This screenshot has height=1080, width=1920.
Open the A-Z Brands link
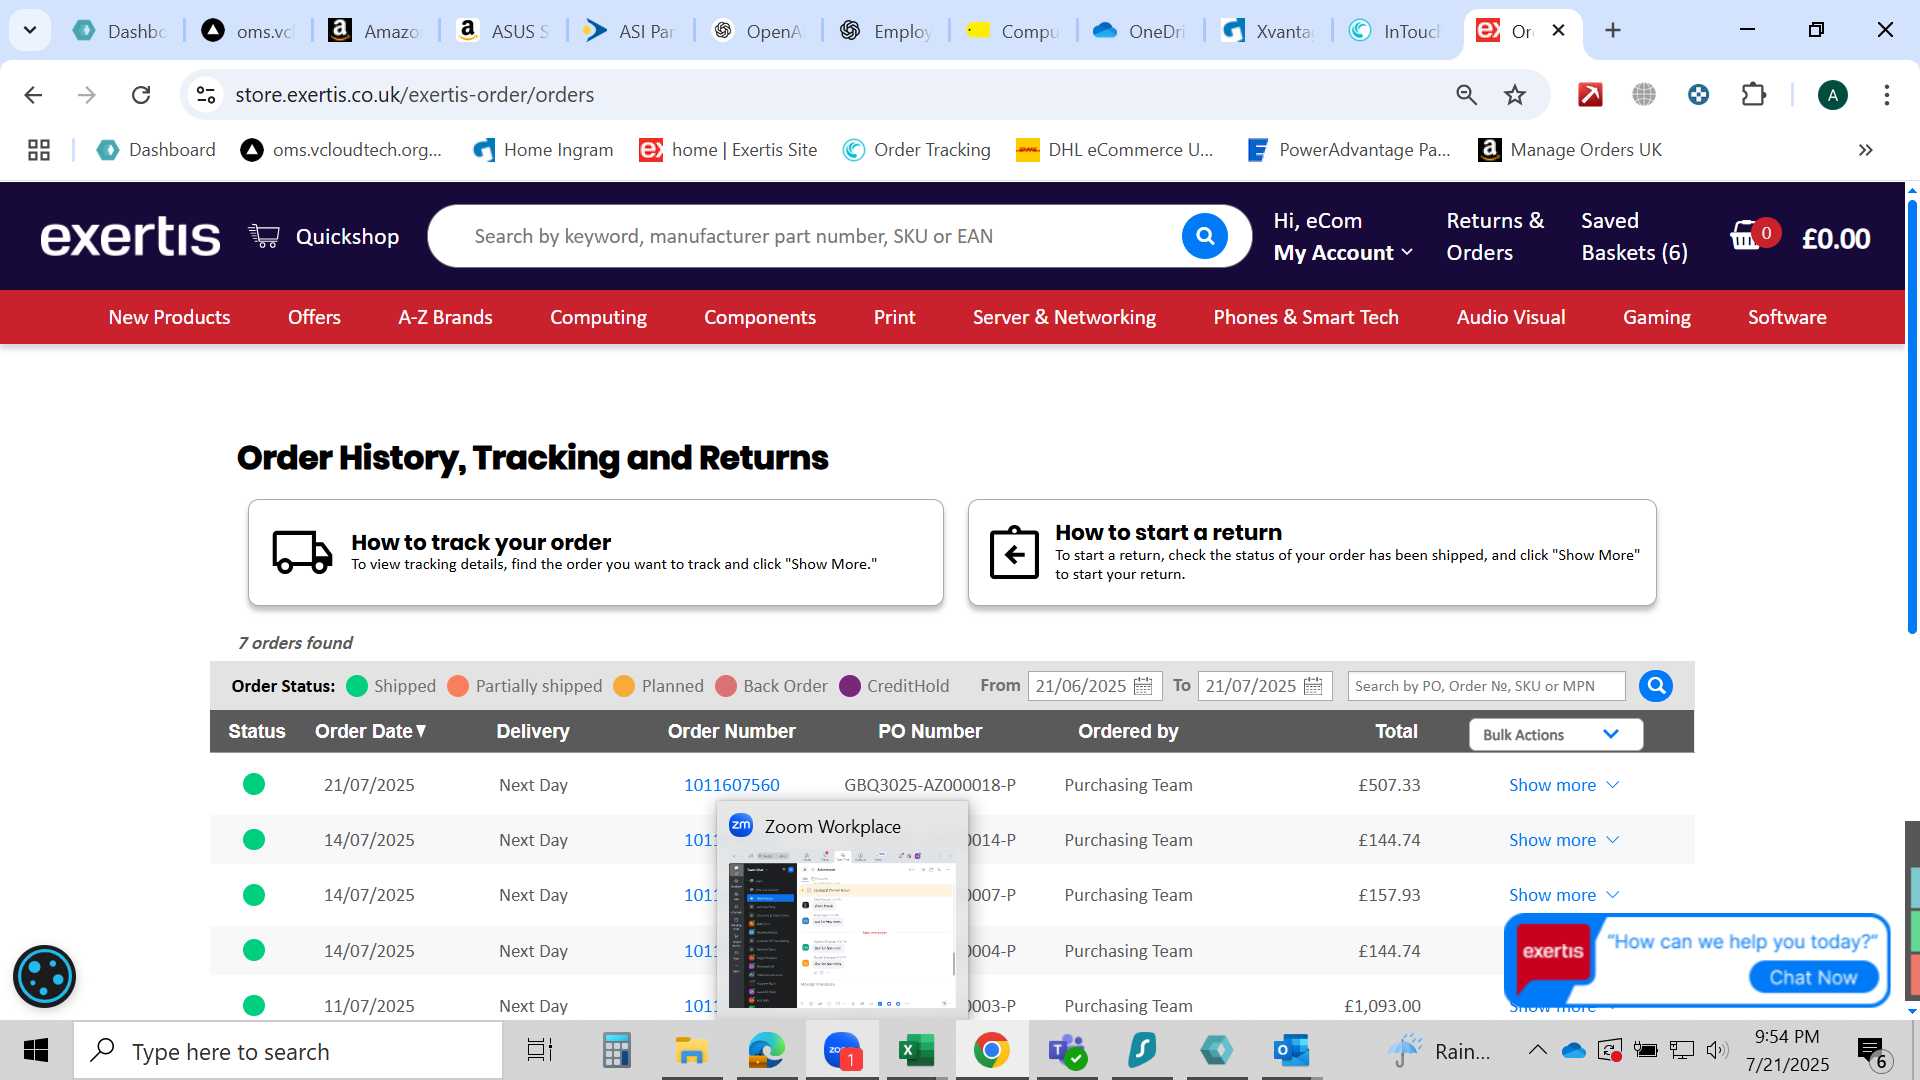[445, 317]
